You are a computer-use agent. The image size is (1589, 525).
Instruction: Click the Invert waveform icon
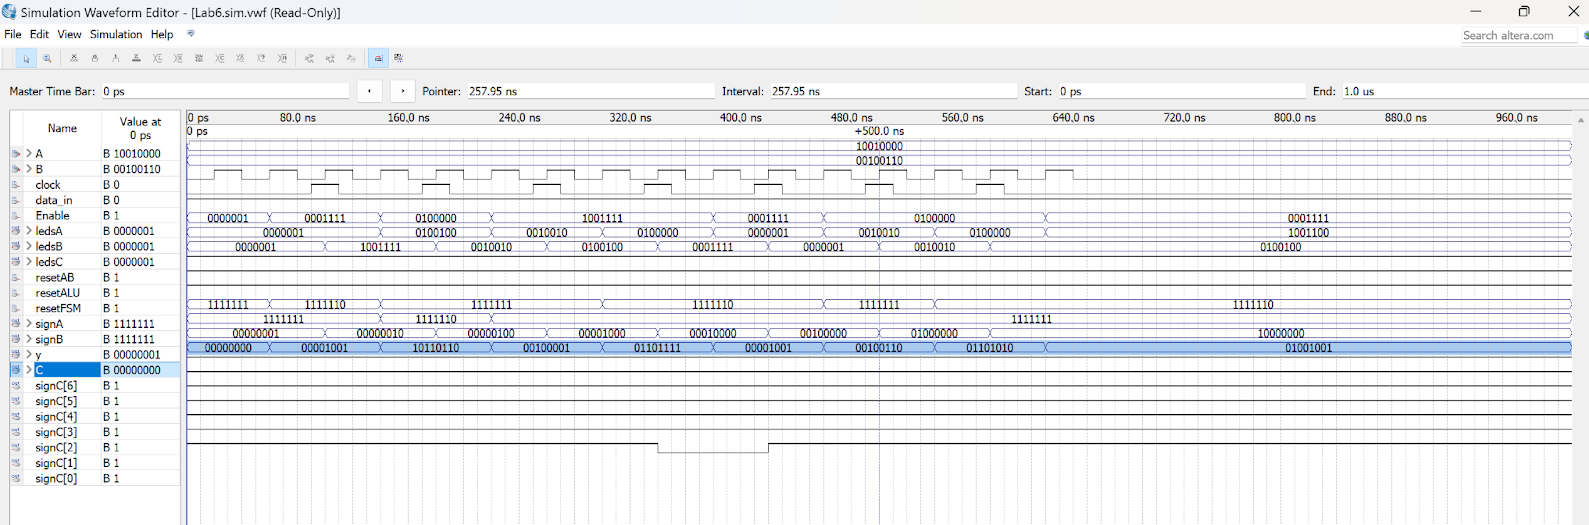[x=199, y=58]
